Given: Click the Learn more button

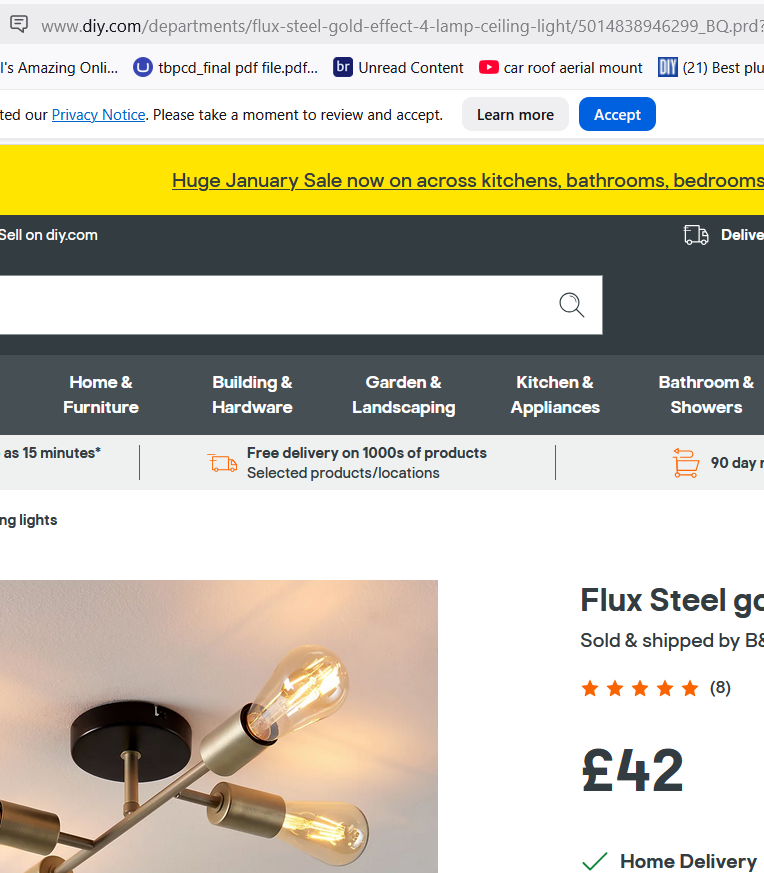Looking at the screenshot, I should coord(515,115).
